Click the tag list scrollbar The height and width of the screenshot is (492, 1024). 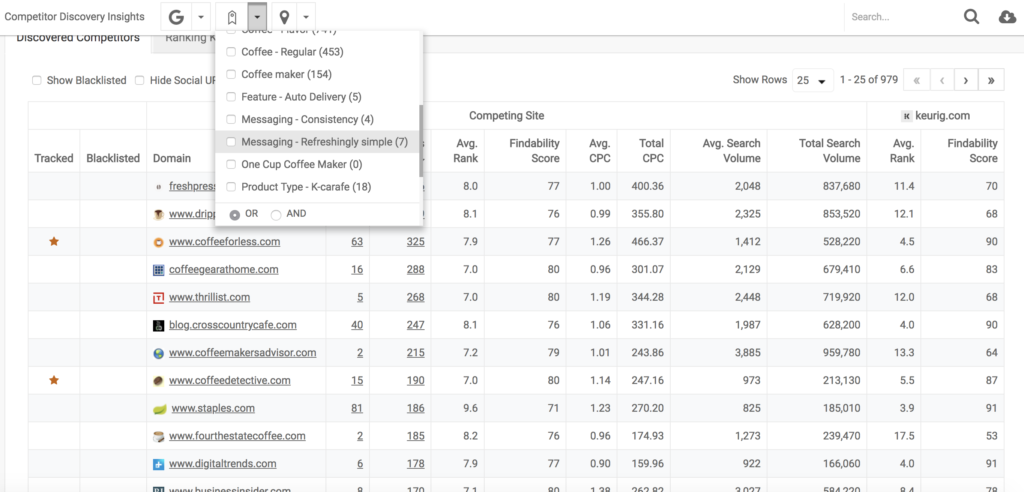point(421,140)
